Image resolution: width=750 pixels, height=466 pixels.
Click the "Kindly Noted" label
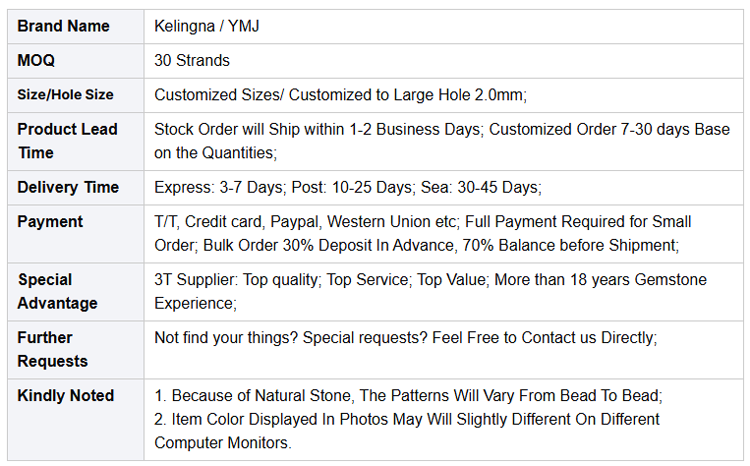coord(66,395)
